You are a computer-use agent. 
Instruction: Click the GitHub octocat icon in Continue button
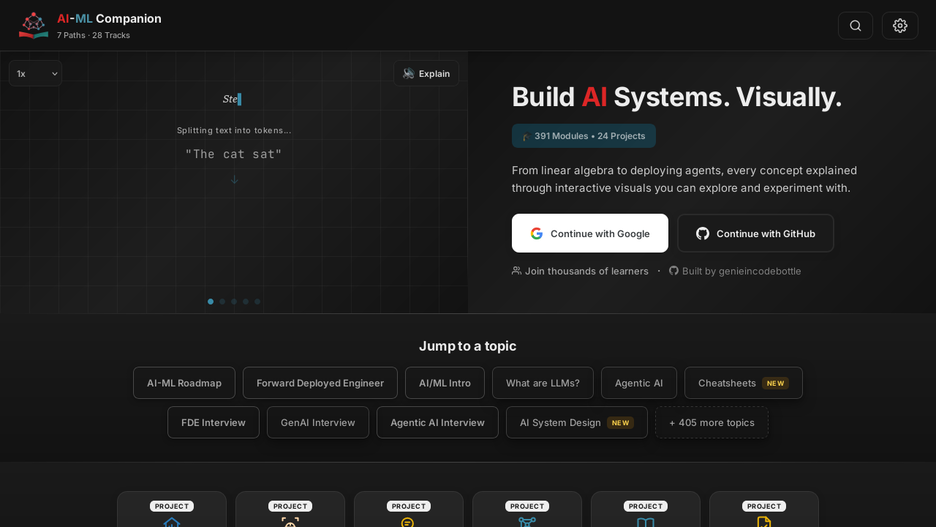703,233
